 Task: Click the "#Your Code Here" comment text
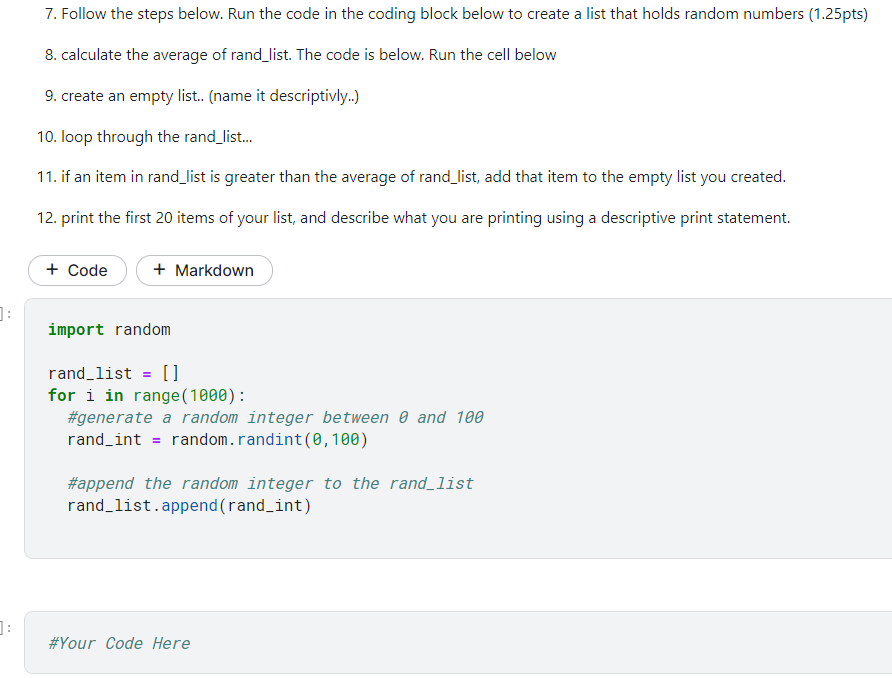119,642
